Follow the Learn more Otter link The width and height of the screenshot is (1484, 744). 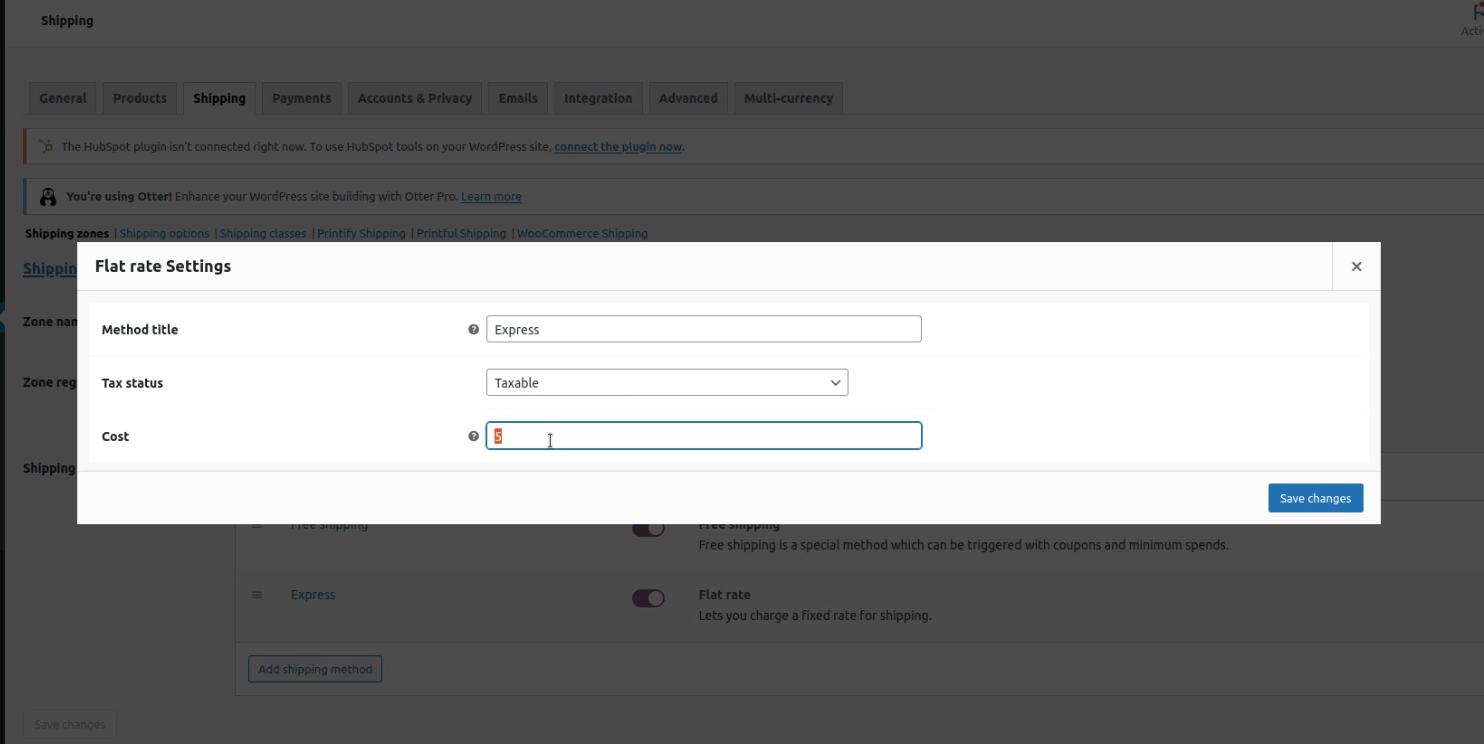point(491,197)
